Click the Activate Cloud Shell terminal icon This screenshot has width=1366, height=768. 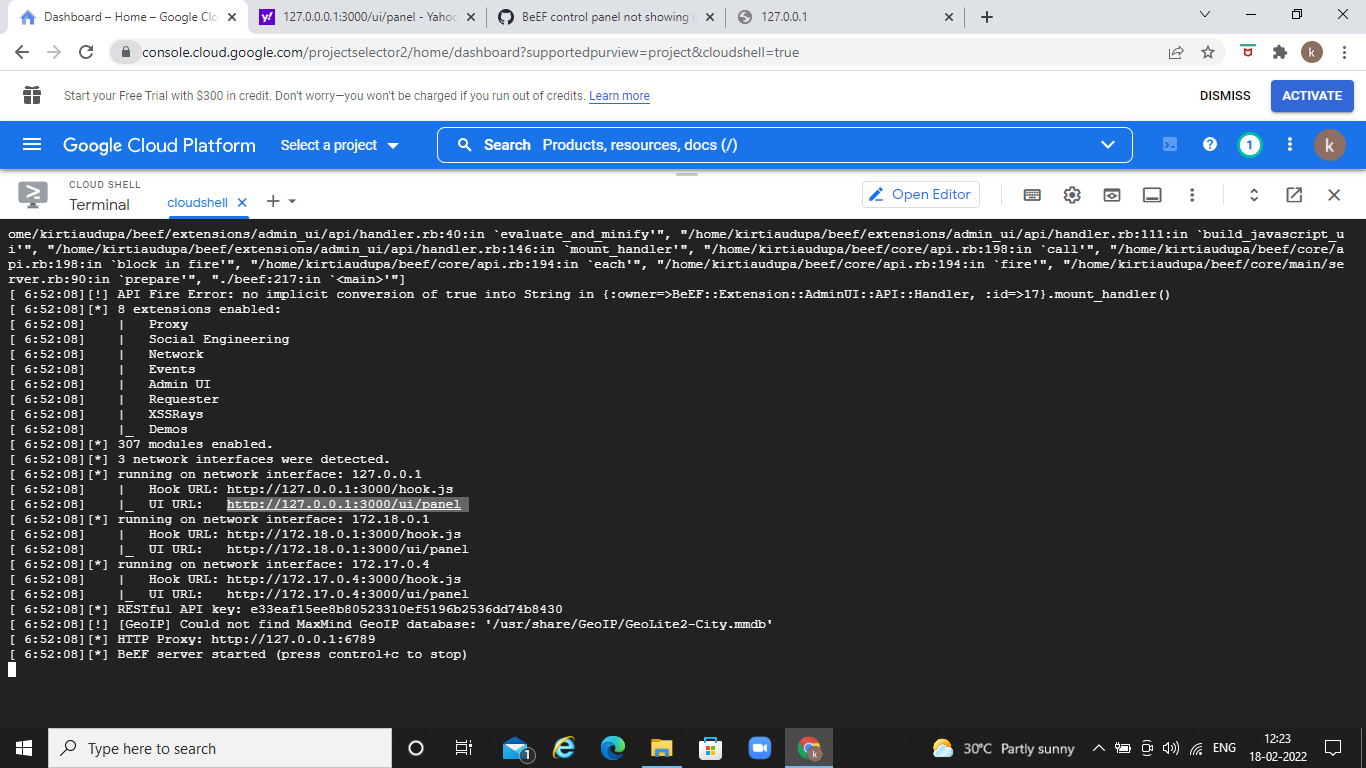coord(1169,144)
